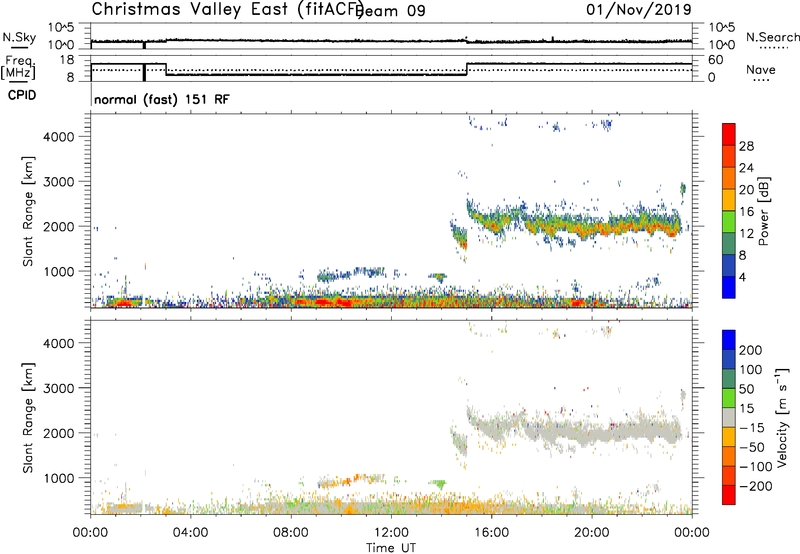Click the 12 label on power colorbar
Screen dimensions: 800x554
746,234
